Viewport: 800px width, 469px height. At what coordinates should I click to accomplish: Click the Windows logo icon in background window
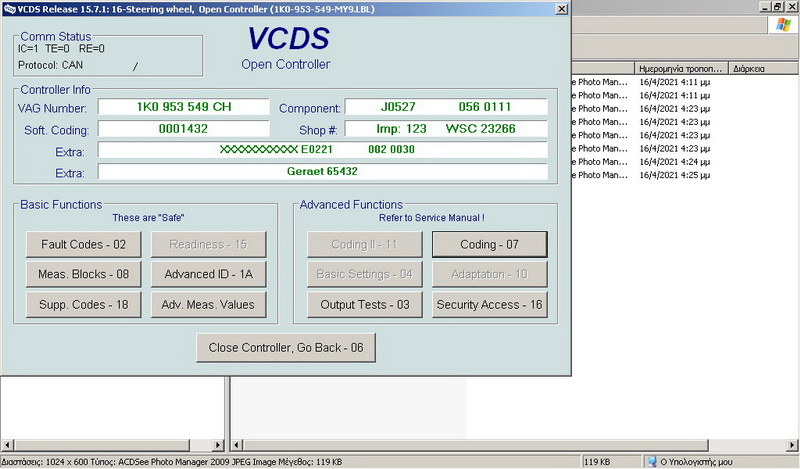point(783,24)
